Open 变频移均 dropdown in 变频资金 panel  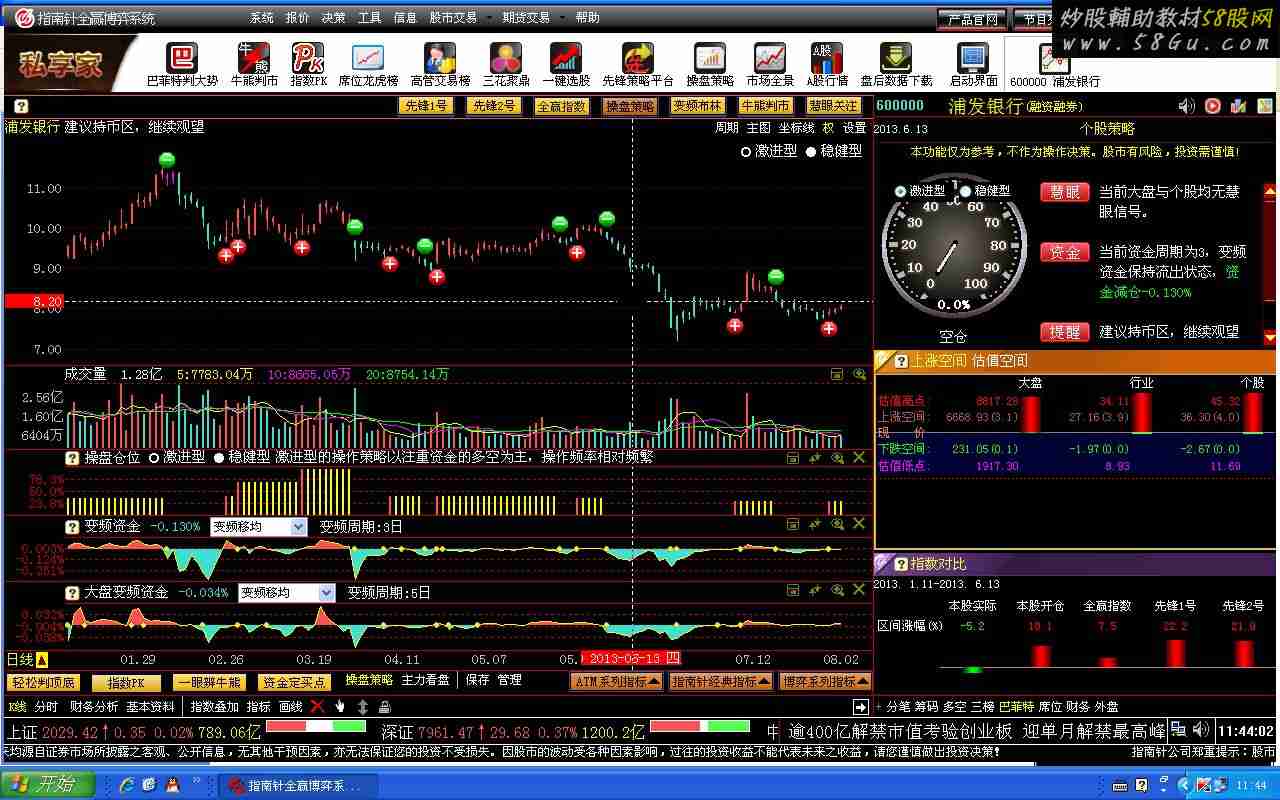298,526
